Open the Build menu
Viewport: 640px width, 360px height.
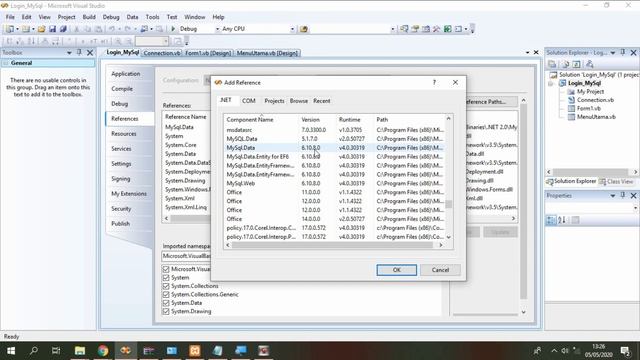[x=89, y=17]
